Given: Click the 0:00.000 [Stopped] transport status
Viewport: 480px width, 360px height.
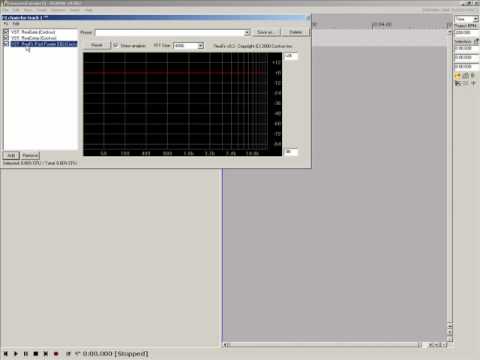Looking at the screenshot, I should pos(115,354).
